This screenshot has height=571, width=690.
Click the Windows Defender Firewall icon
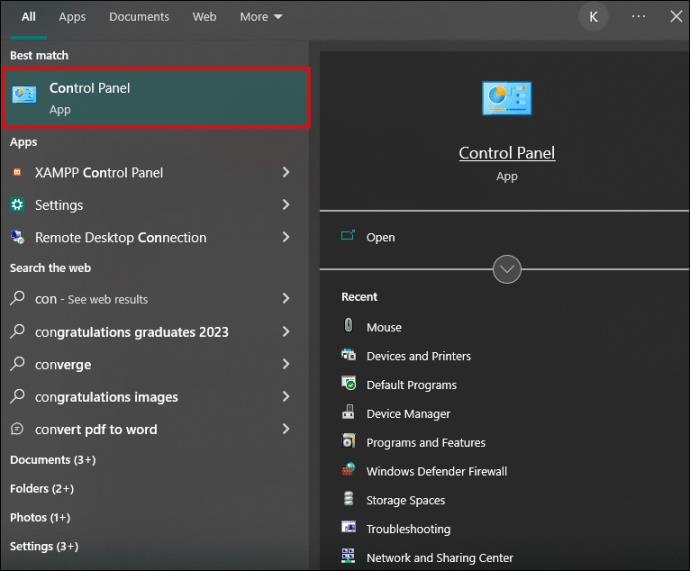point(349,470)
